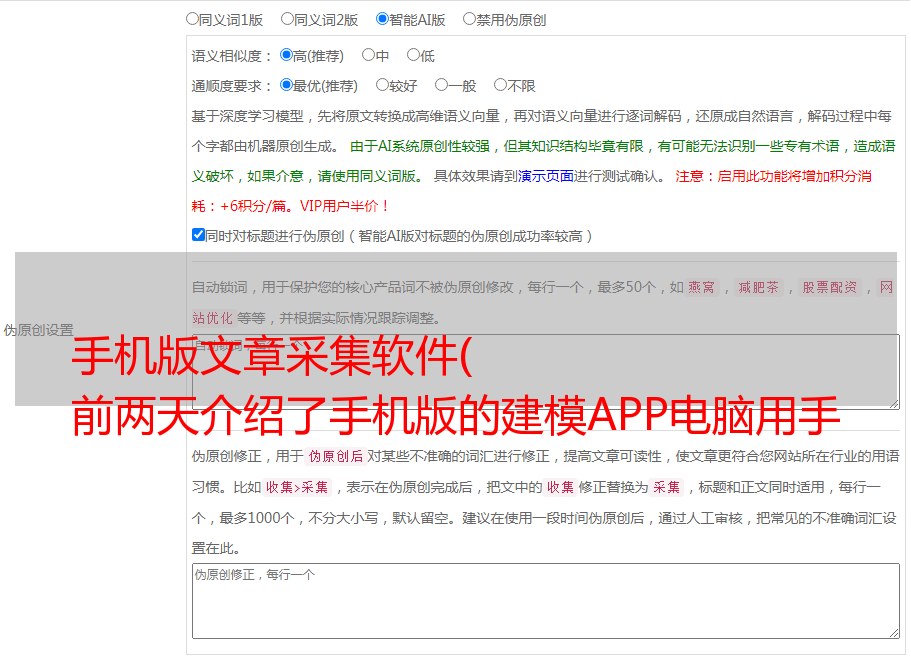
Task: Set 通顺度要求 to 最优(推荐)
Action: [286, 85]
